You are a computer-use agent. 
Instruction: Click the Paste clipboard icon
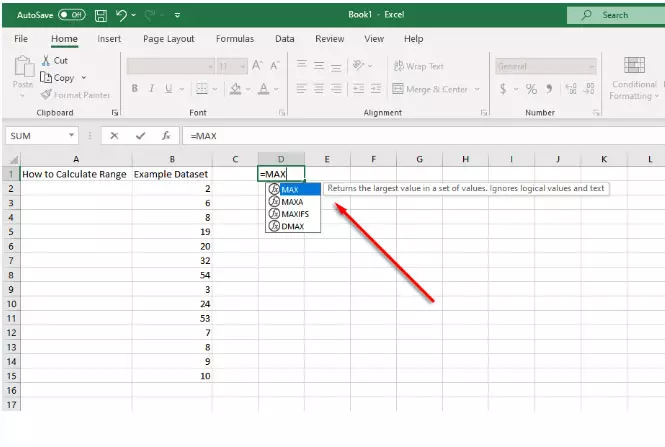click(24, 66)
